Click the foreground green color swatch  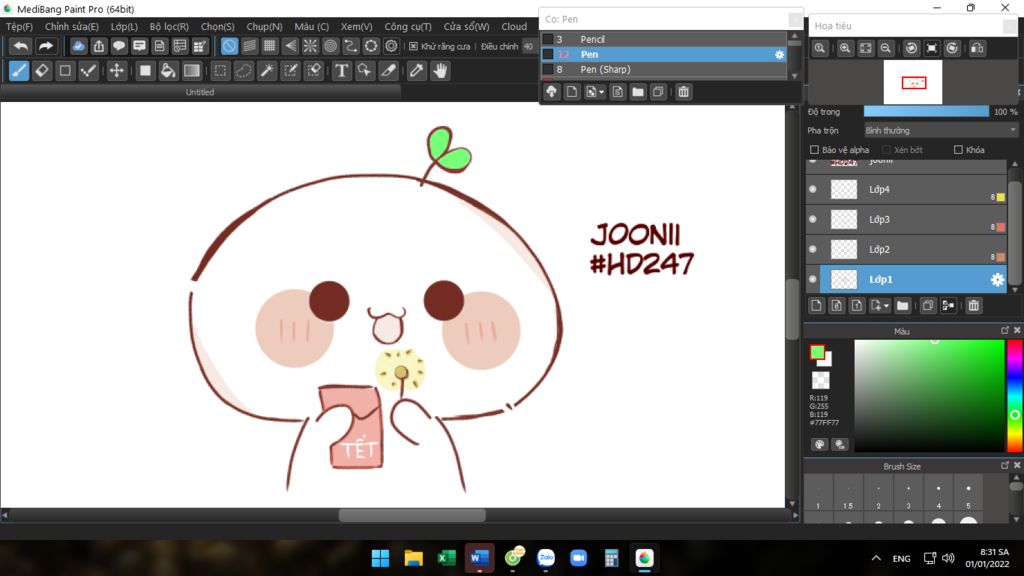(816, 352)
